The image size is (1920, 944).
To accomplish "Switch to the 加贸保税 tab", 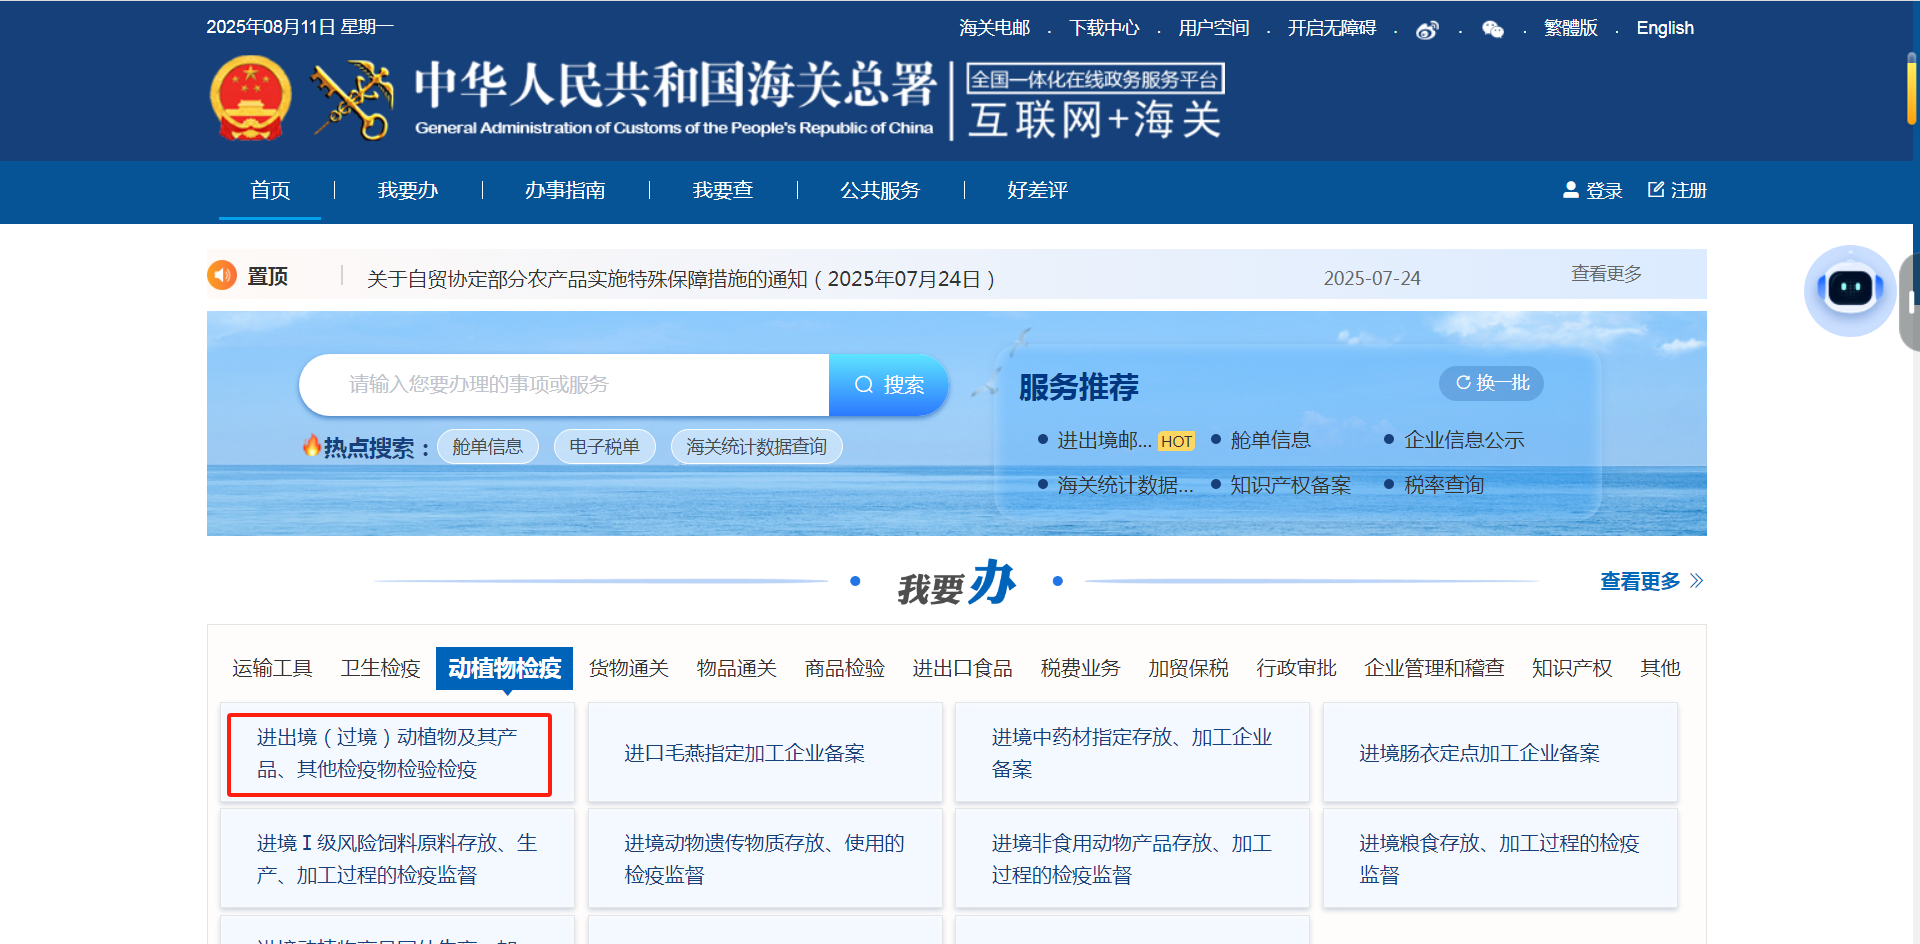I will pyautogui.click(x=1188, y=668).
